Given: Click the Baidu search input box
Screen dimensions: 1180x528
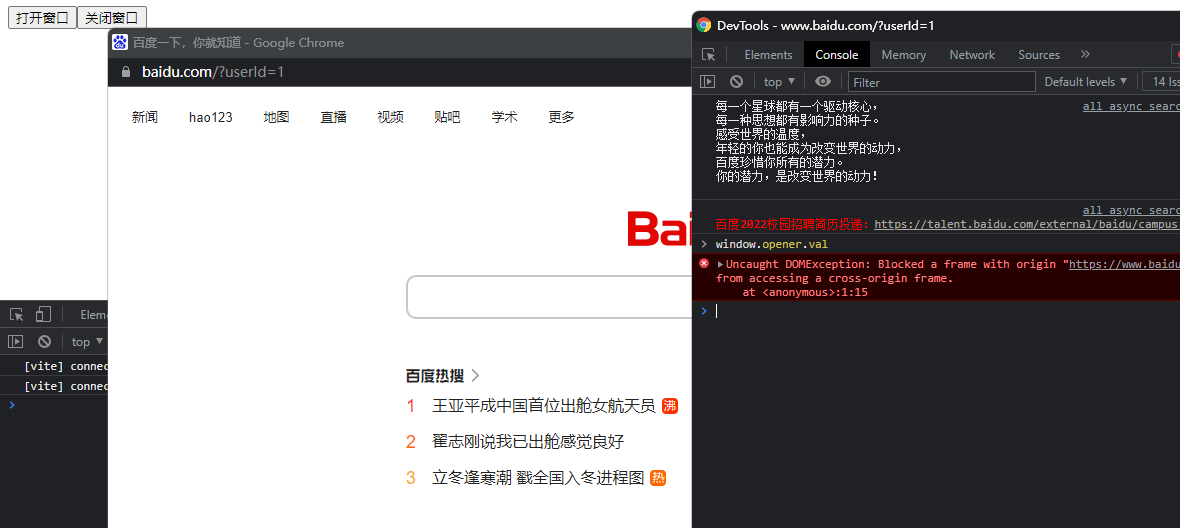Looking at the screenshot, I should (549, 297).
